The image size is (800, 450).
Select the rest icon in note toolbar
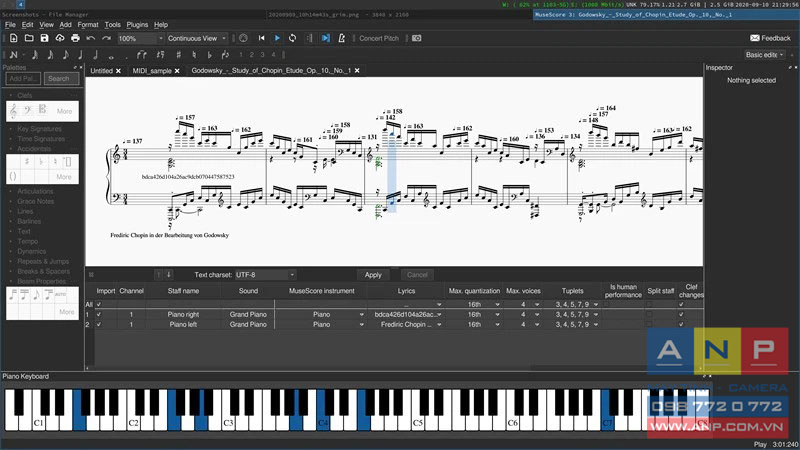(x=161, y=55)
